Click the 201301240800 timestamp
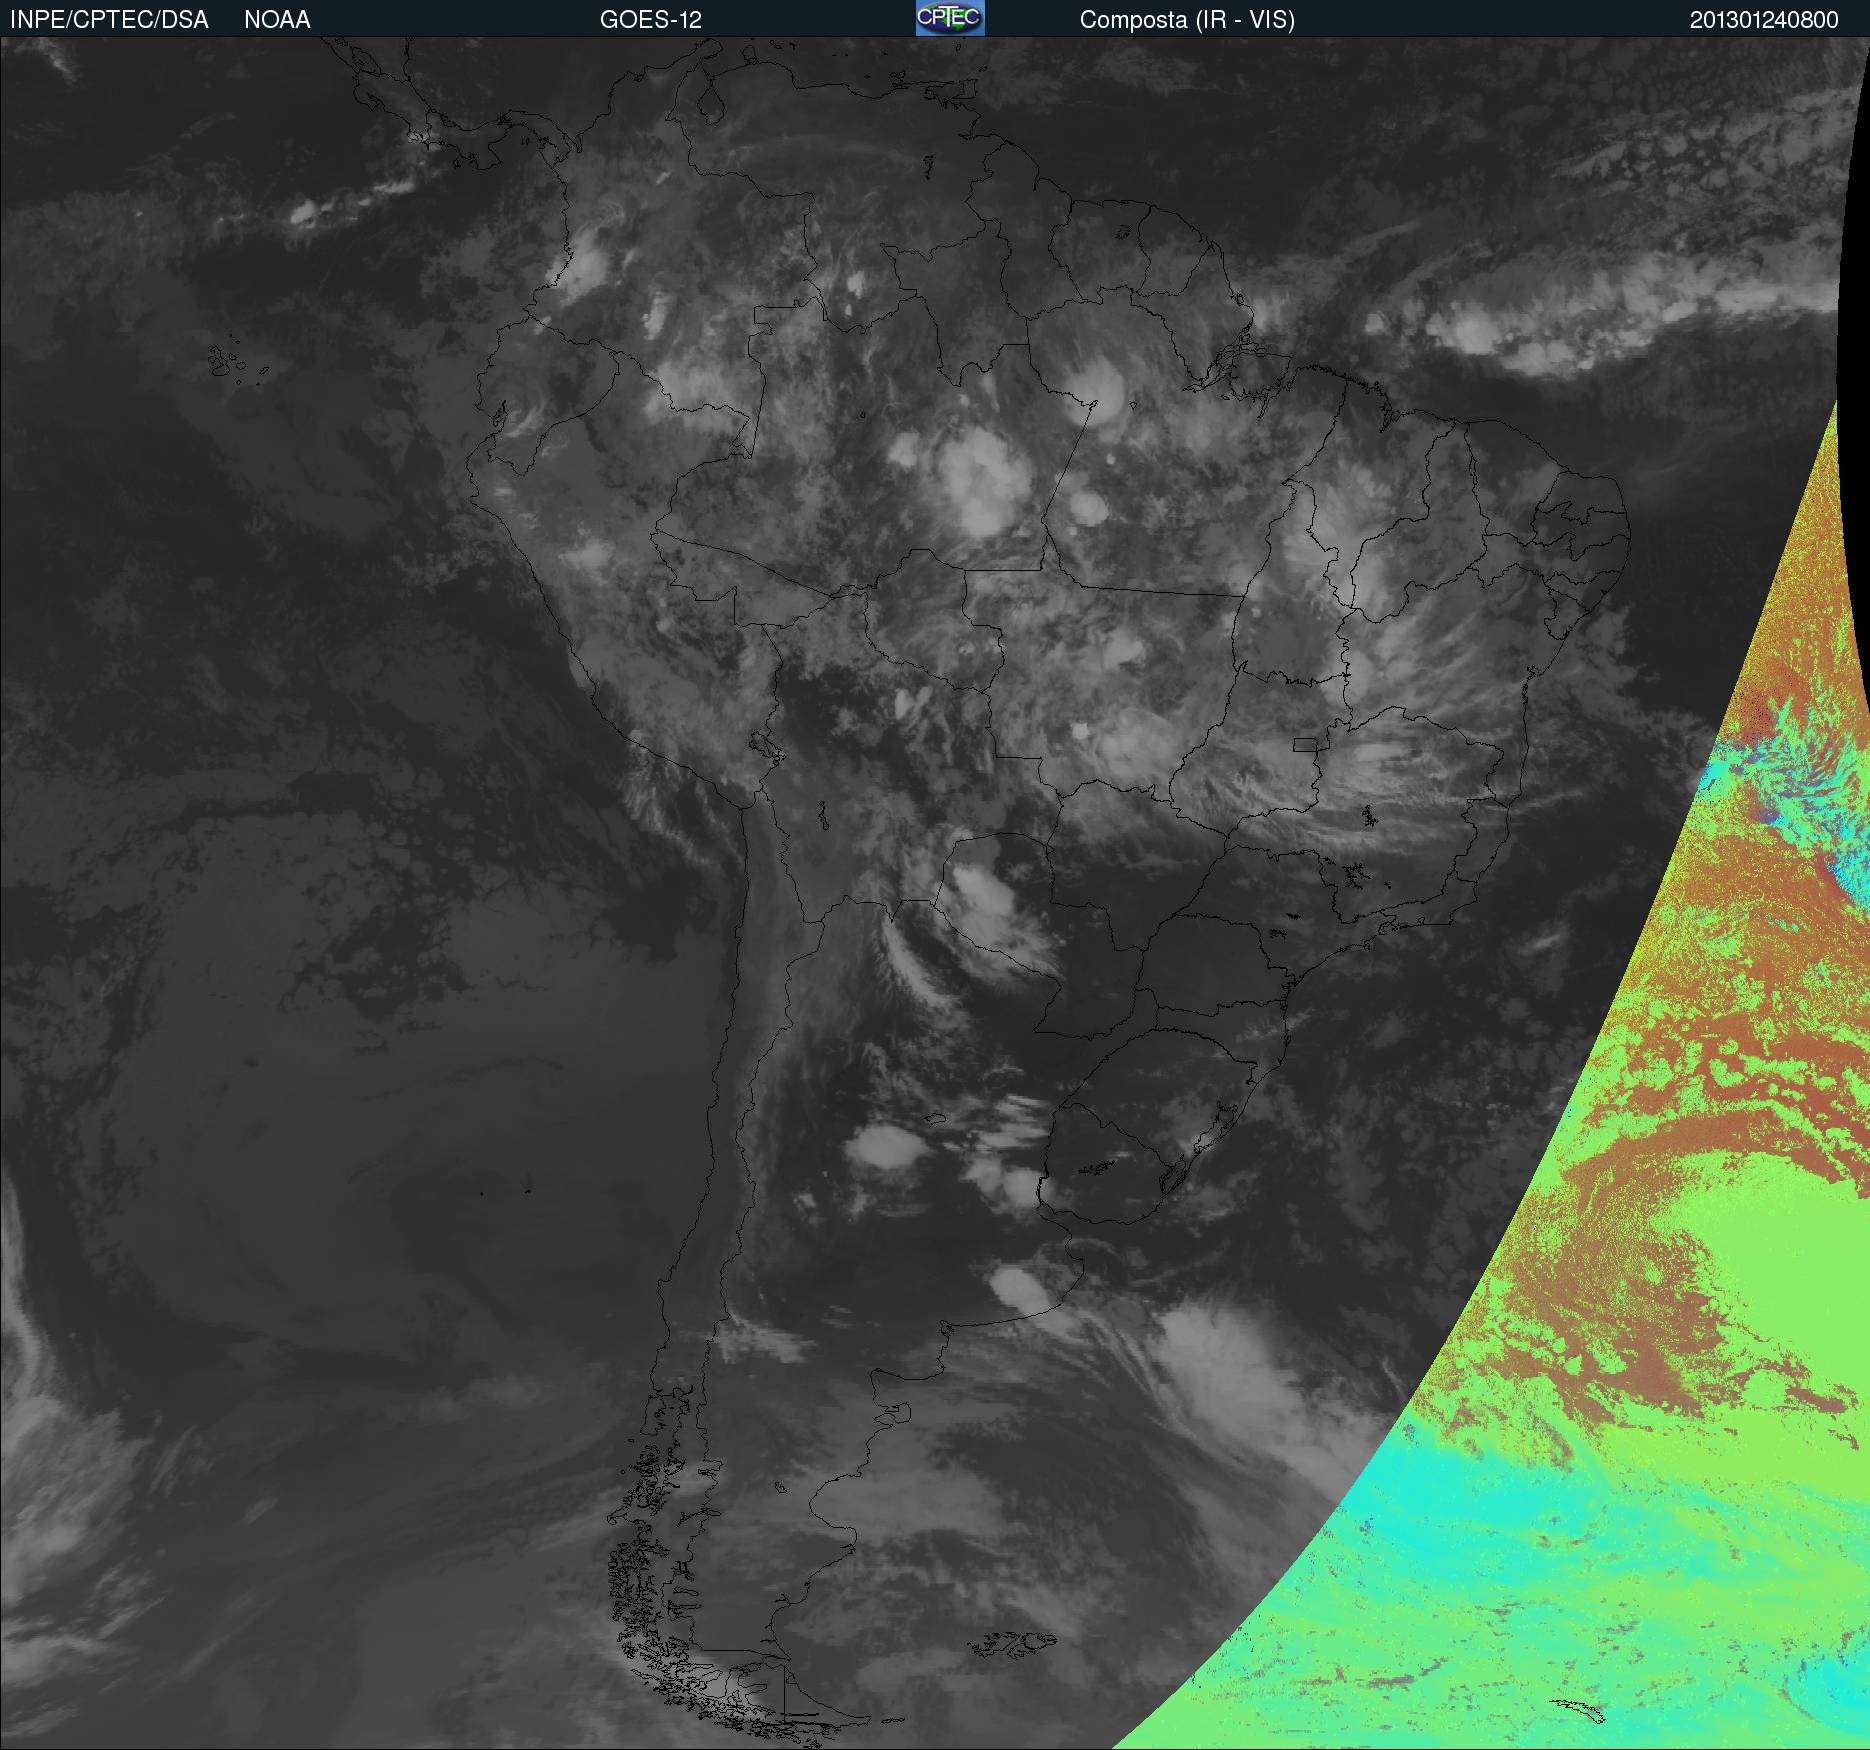Viewport: 1870px width, 1750px height. pos(1764,20)
